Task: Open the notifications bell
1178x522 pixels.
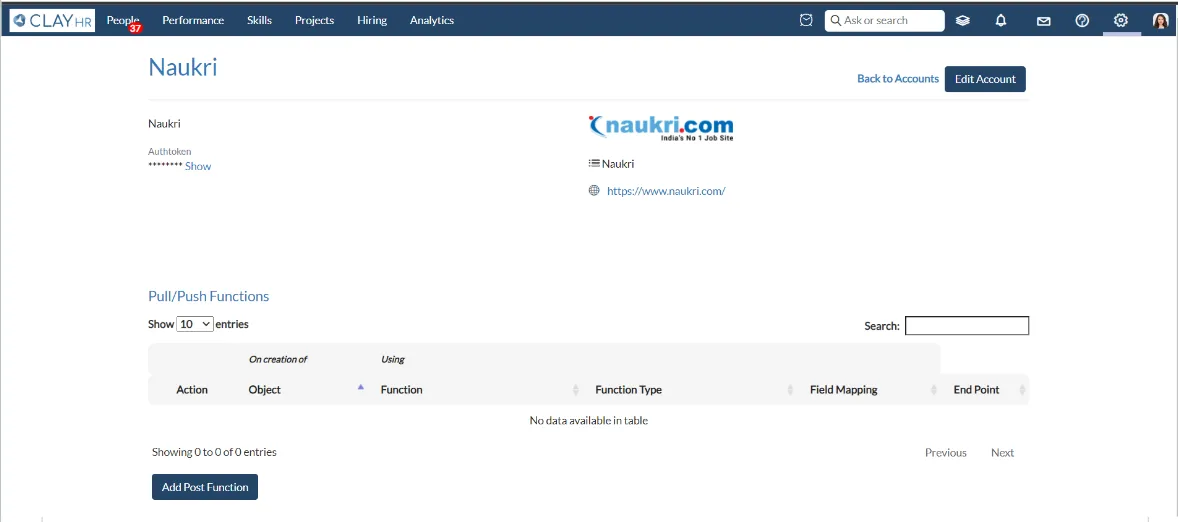Action: (1001, 20)
